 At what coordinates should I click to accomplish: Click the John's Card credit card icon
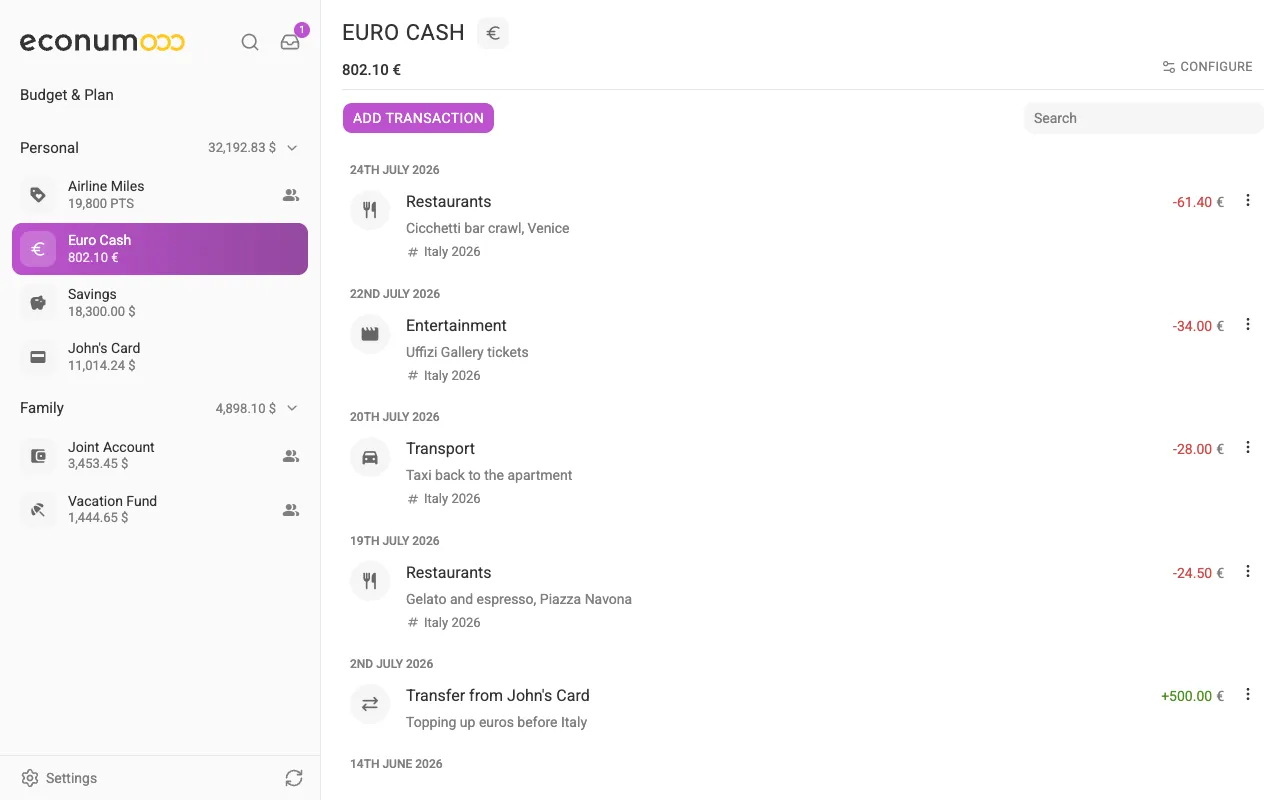pos(38,357)
